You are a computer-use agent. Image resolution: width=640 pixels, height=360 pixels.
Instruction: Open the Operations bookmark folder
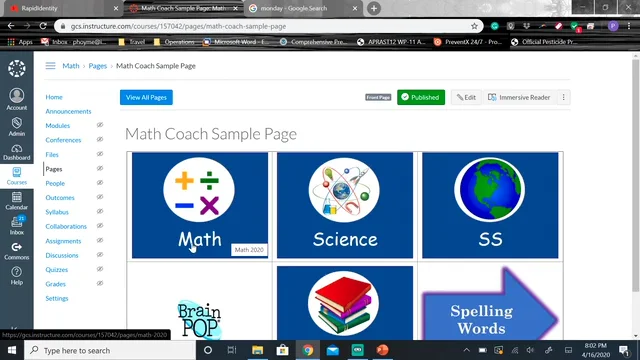tap(174, 42)
